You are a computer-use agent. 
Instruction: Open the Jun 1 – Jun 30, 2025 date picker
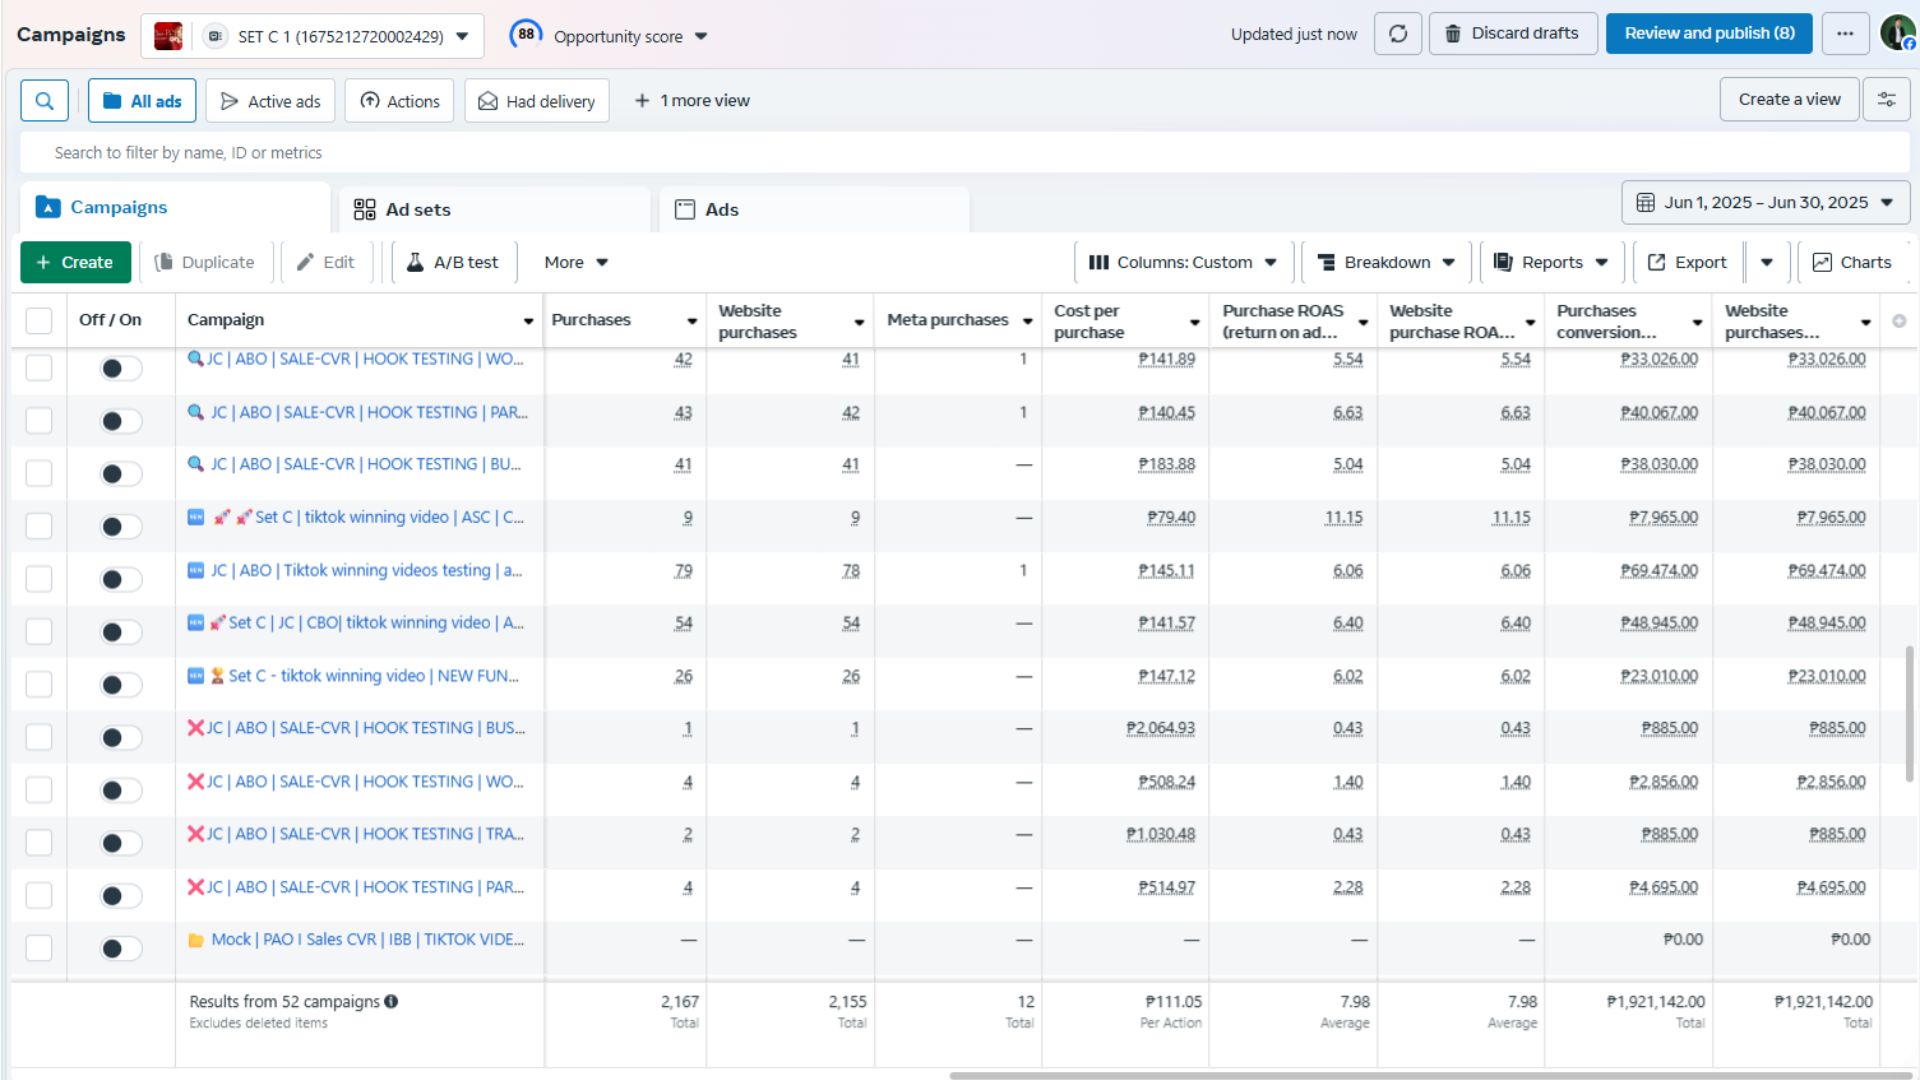(x=1766, y=202)
